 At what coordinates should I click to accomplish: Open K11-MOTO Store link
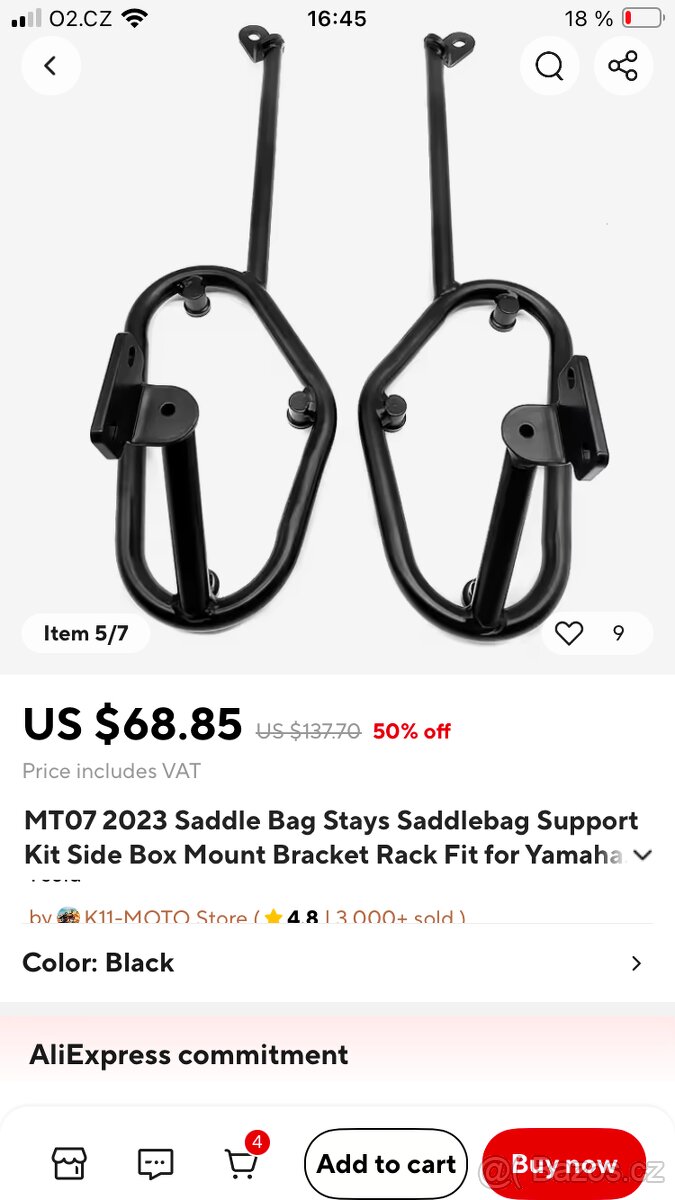[164, 918]
